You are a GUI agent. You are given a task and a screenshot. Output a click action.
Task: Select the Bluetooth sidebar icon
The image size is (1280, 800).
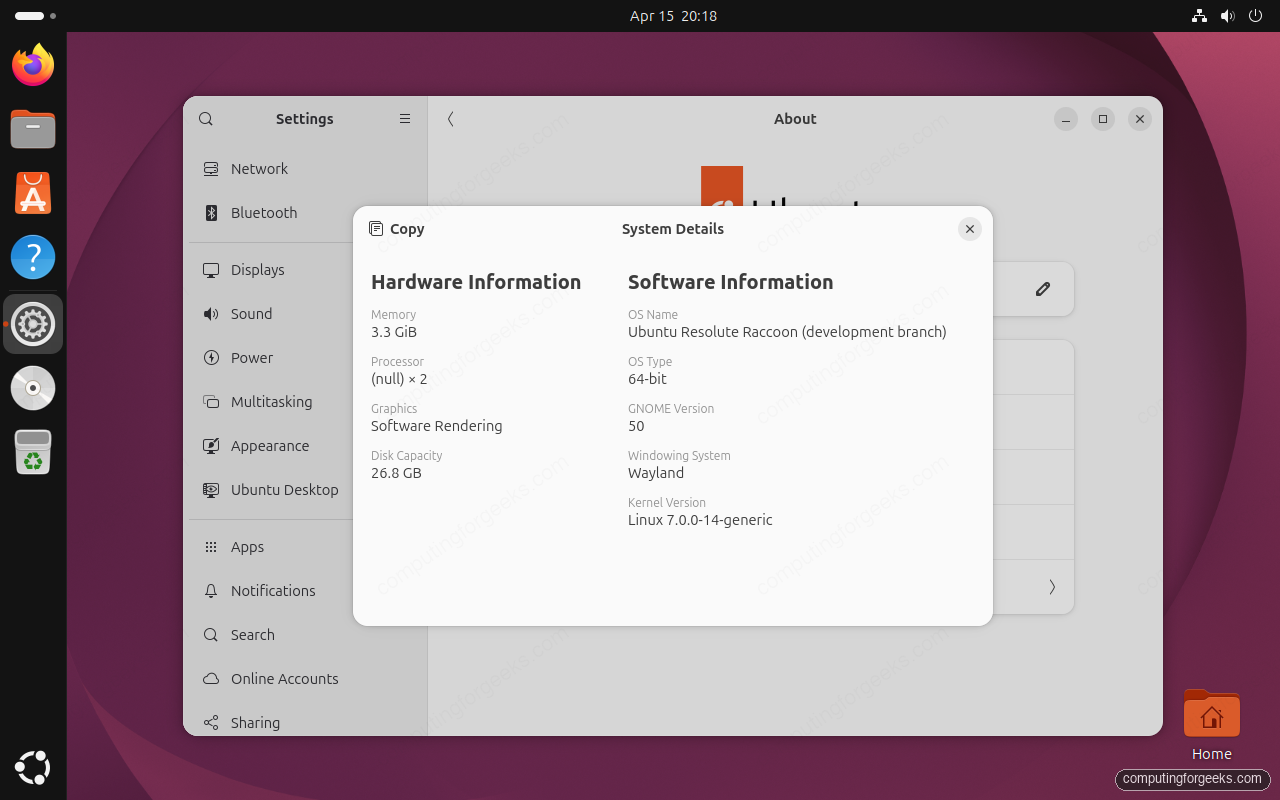[211, 213]
